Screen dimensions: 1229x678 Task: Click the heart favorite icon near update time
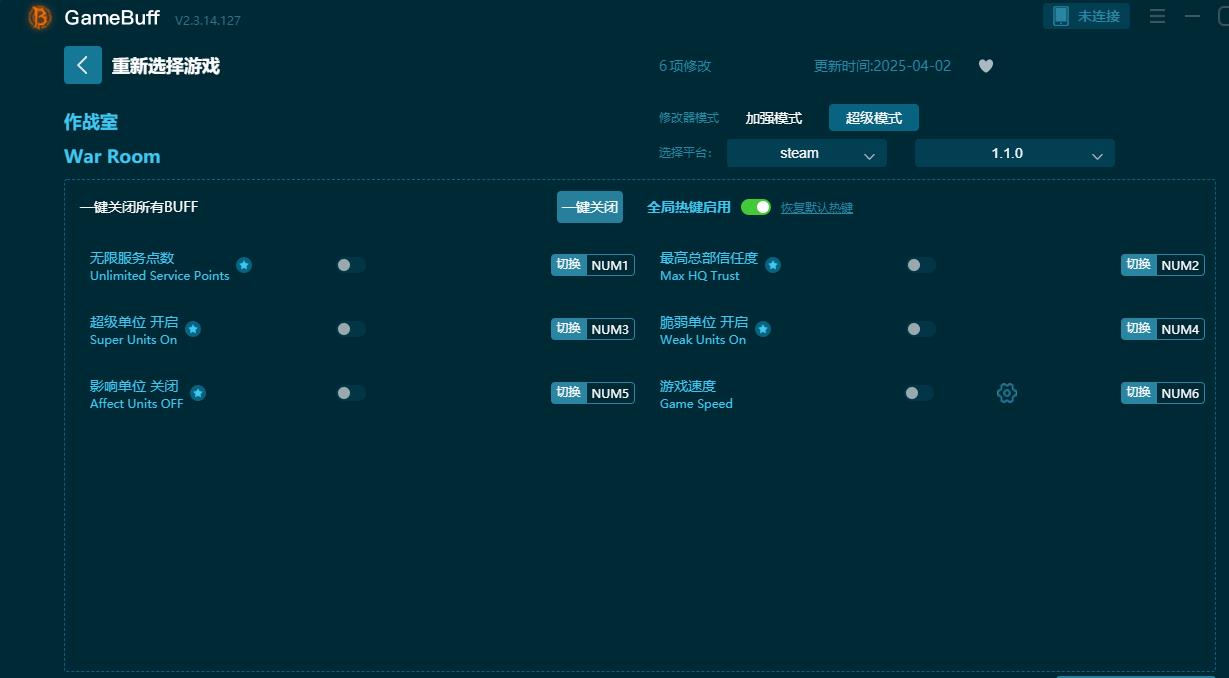(x=985, y=65)
